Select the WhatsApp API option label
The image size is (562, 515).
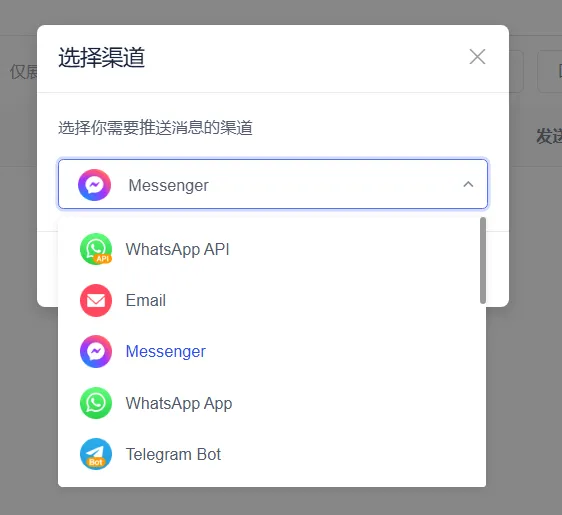tap(177, 249)
